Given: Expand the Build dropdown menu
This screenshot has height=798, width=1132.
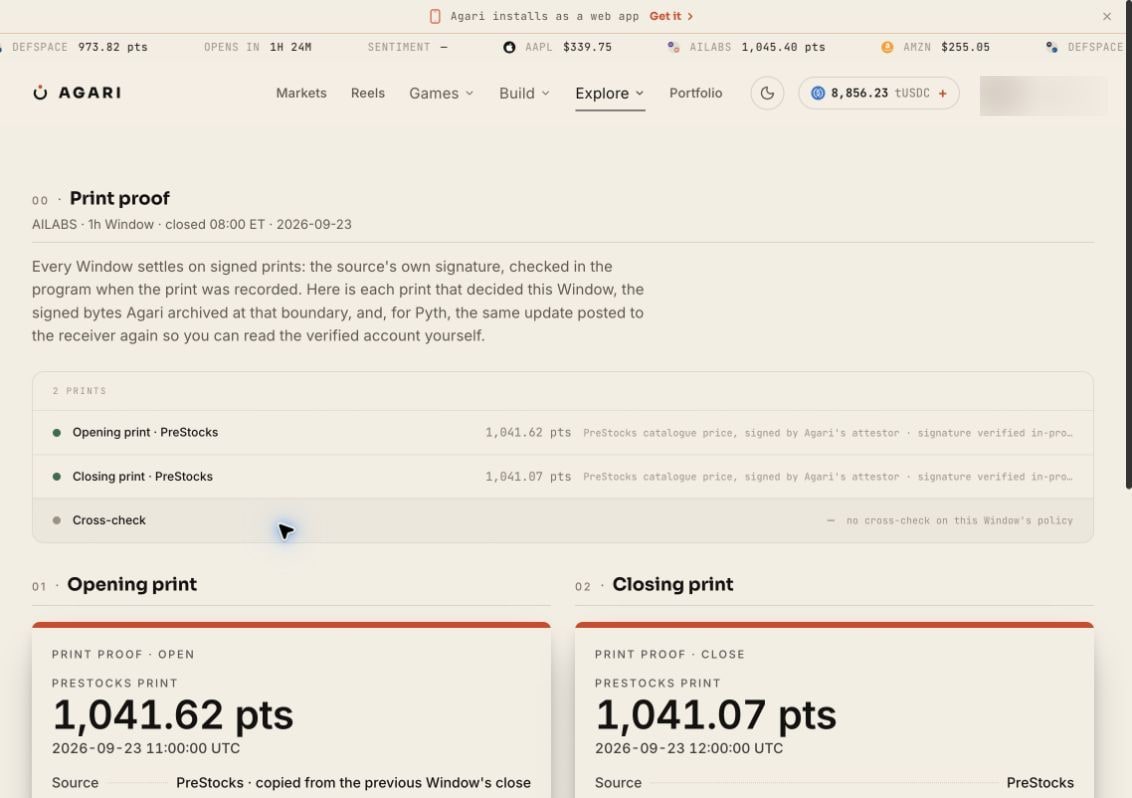Looking at the screenshot, I should click(524, 93).
